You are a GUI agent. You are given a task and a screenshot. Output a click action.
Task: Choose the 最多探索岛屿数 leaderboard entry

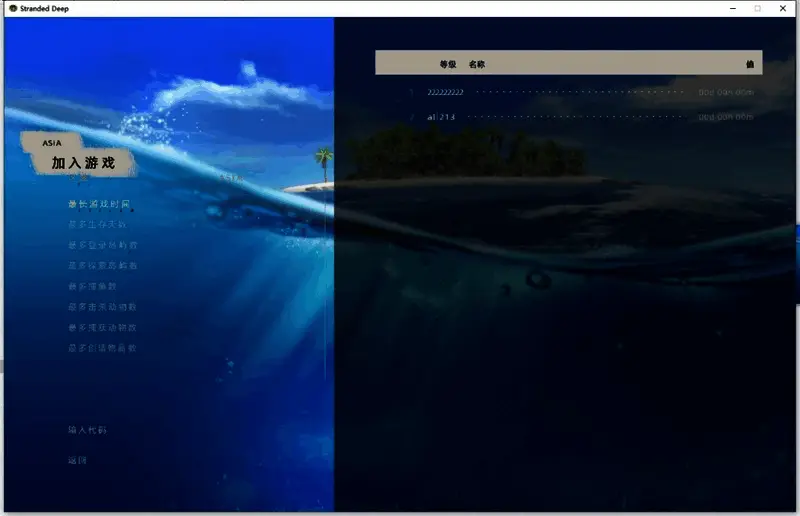coord(102,266)
